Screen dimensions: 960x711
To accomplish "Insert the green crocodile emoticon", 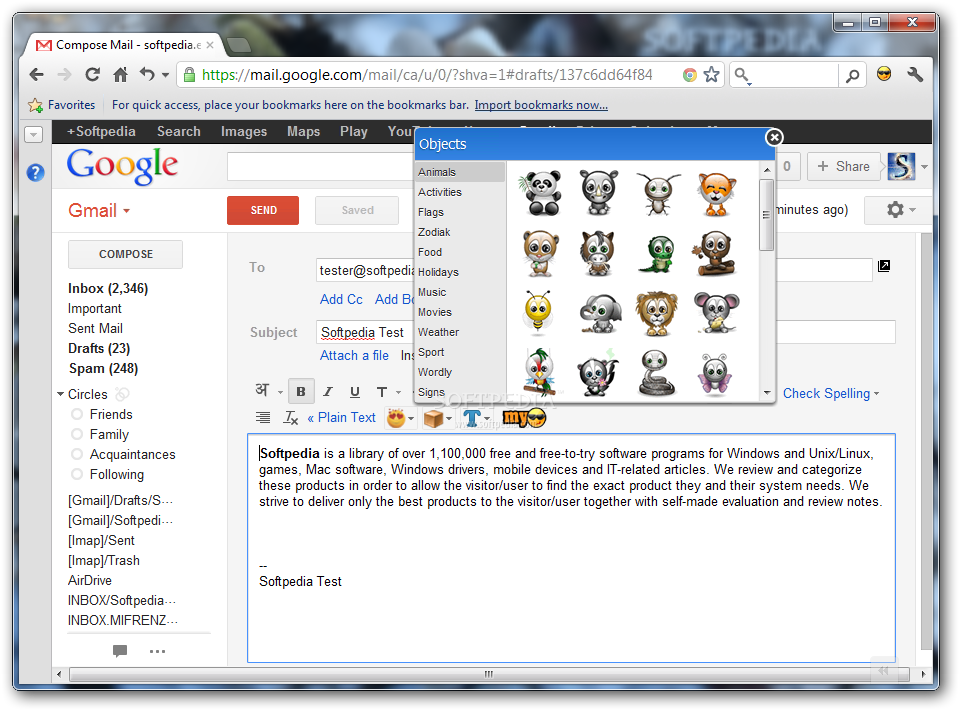I will coord(658,254).
